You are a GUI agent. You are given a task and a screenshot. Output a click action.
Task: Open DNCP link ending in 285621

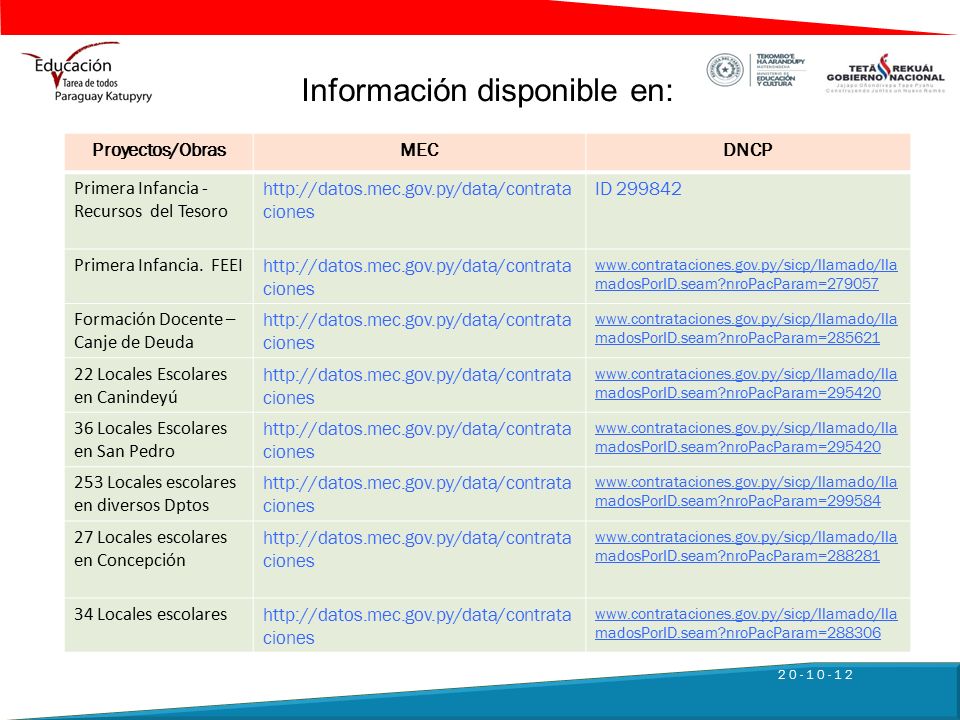pos(746,328)
